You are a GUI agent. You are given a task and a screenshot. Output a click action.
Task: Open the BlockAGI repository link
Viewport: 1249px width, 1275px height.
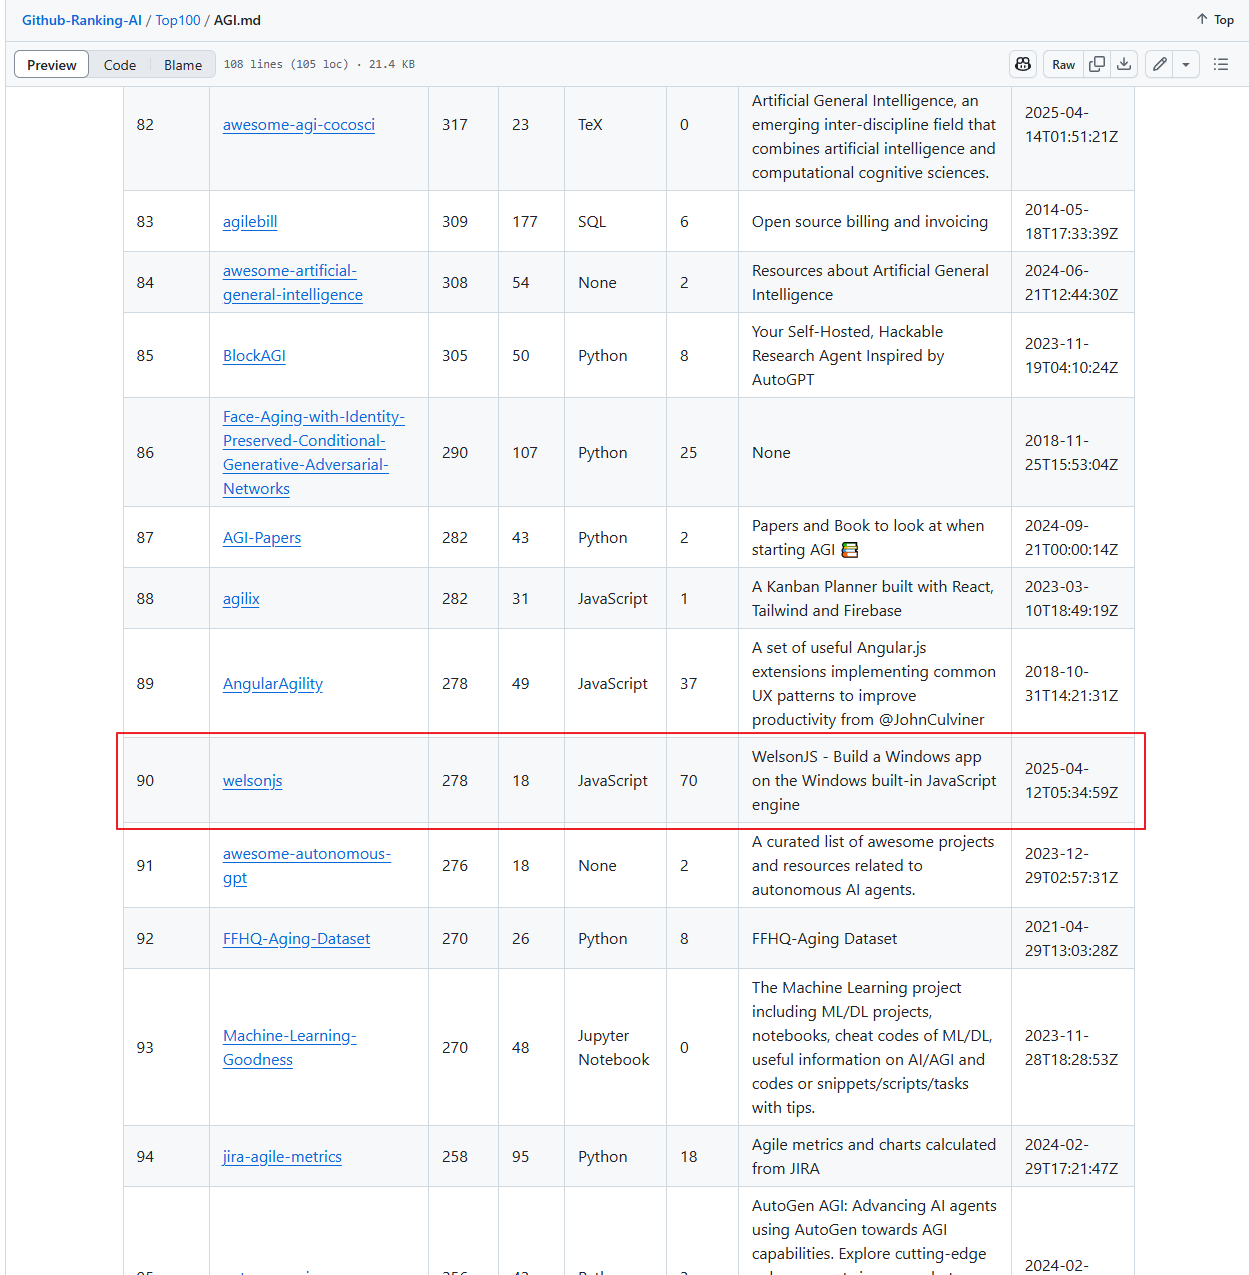(x=254, y=356)
